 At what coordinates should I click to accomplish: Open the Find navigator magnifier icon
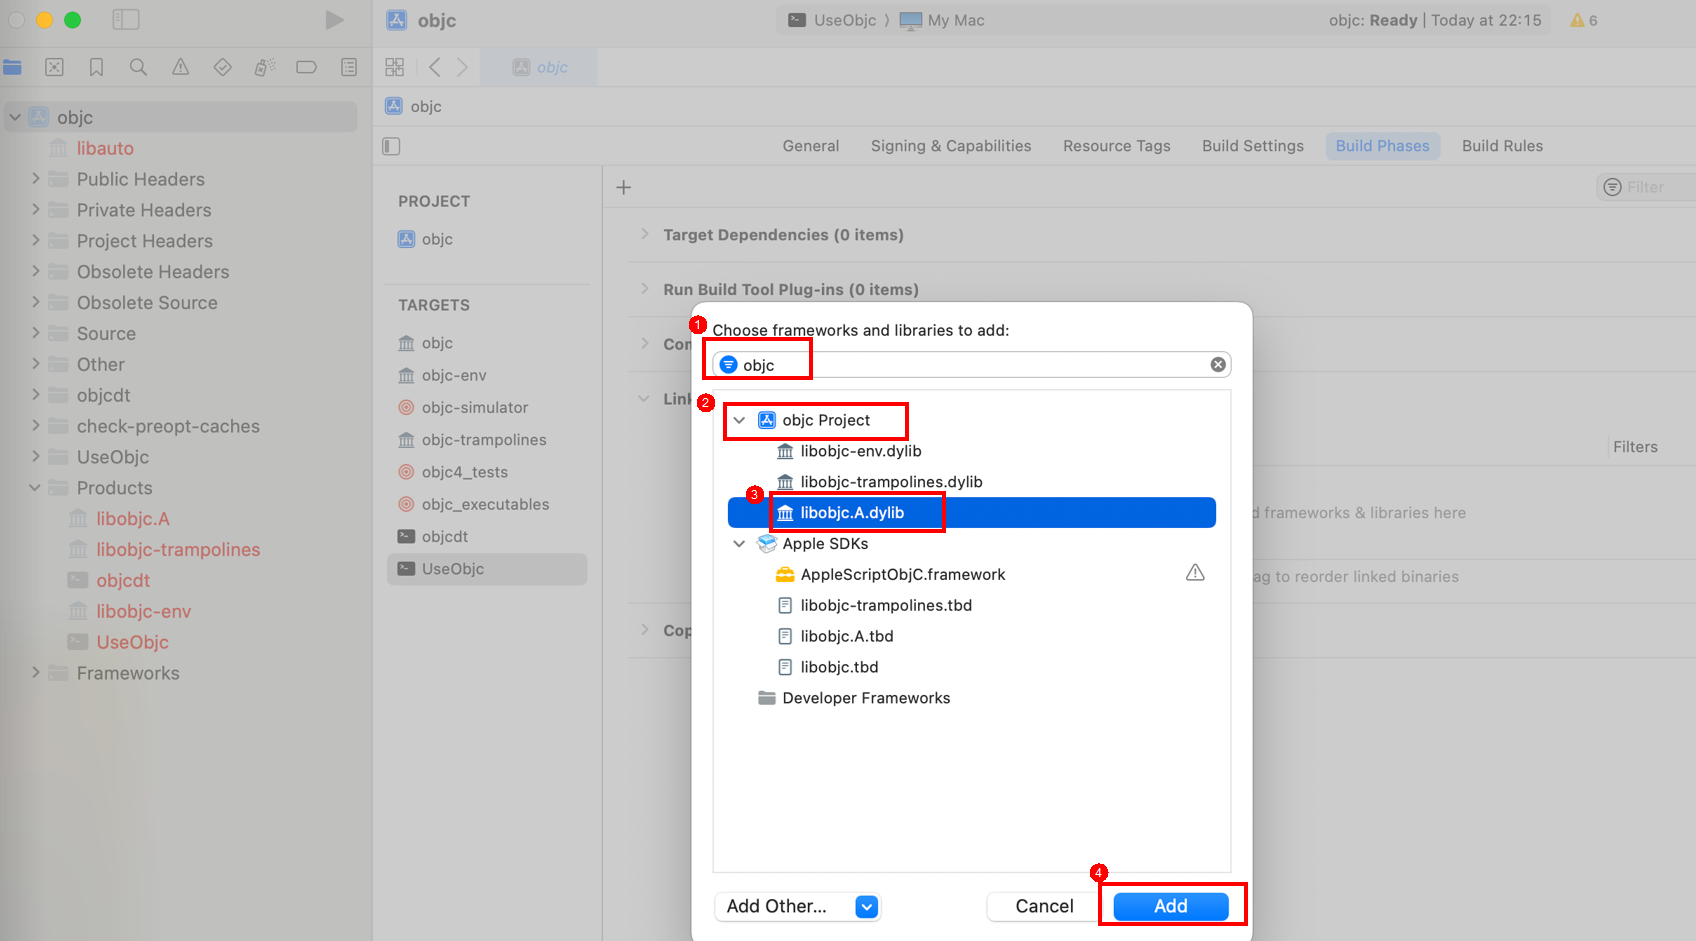[x=138, y=67]
